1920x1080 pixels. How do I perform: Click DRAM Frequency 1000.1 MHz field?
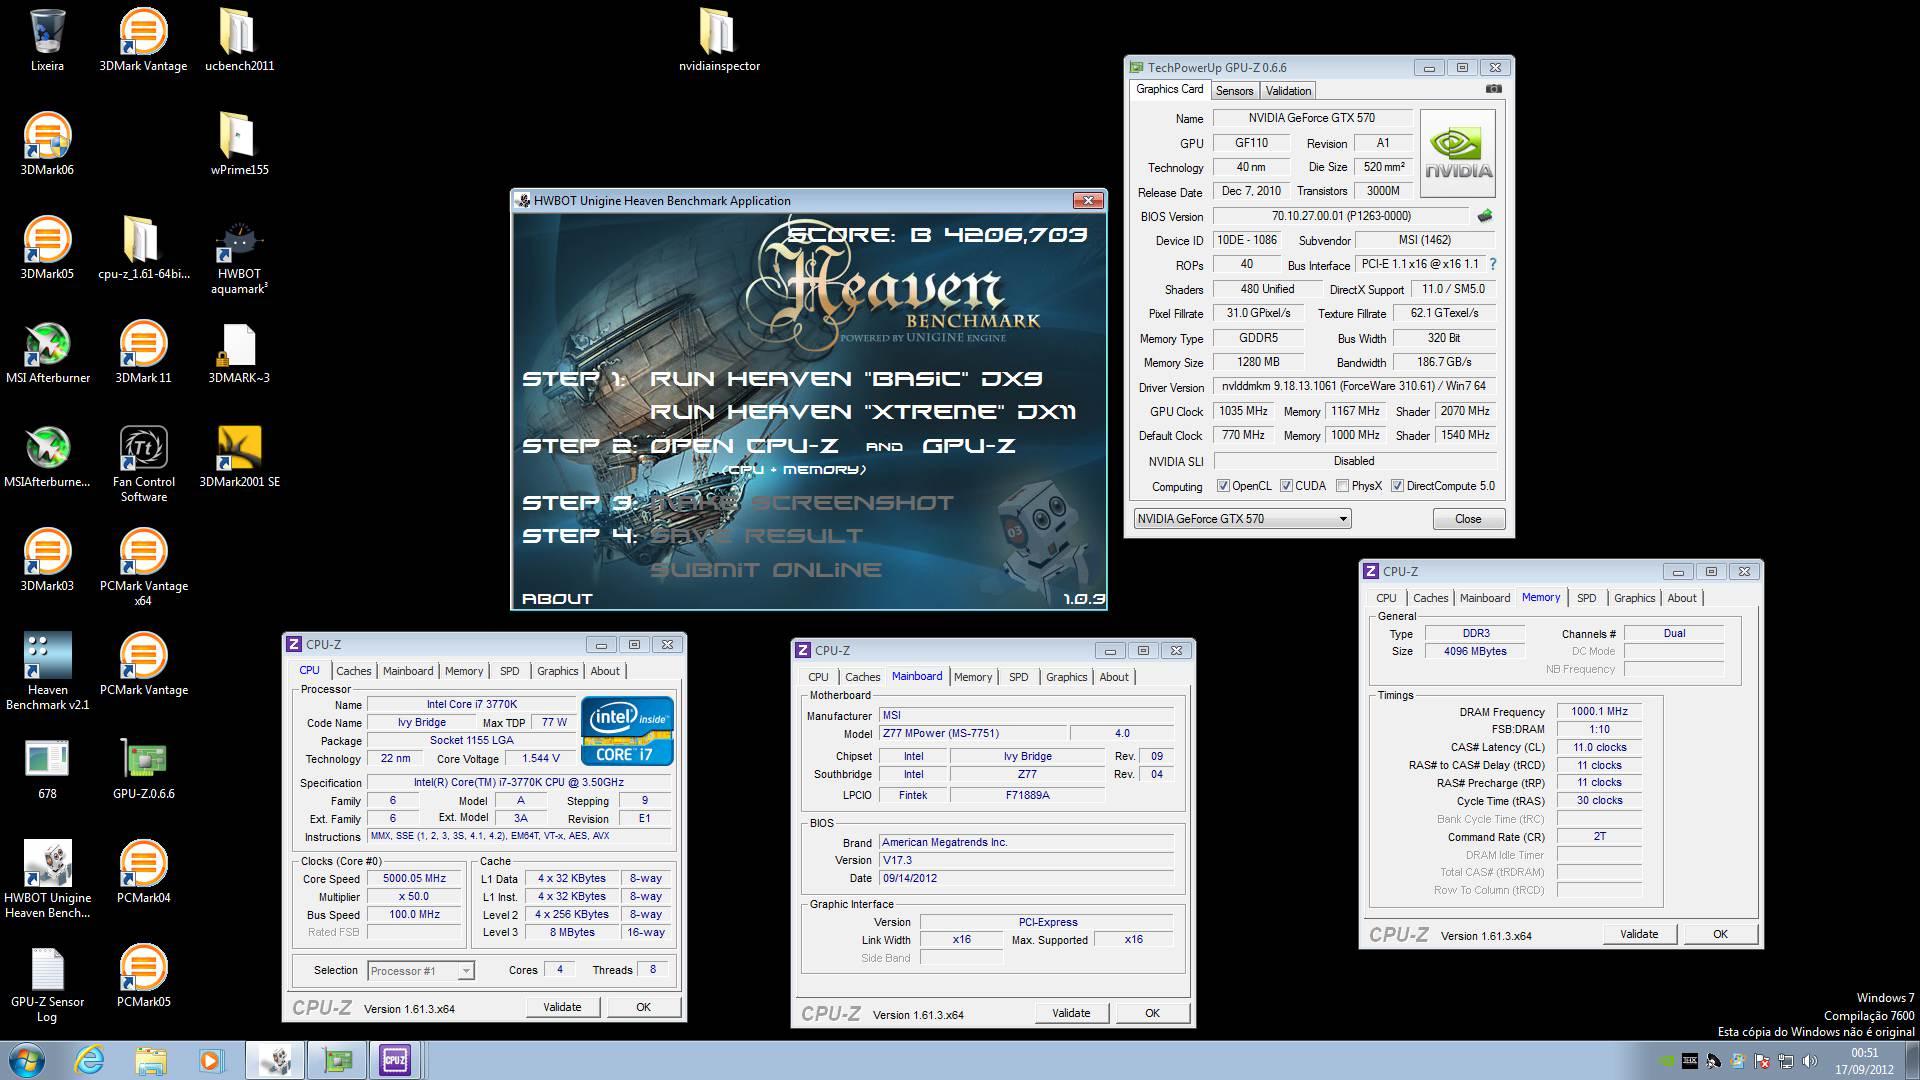(1599, 711)
